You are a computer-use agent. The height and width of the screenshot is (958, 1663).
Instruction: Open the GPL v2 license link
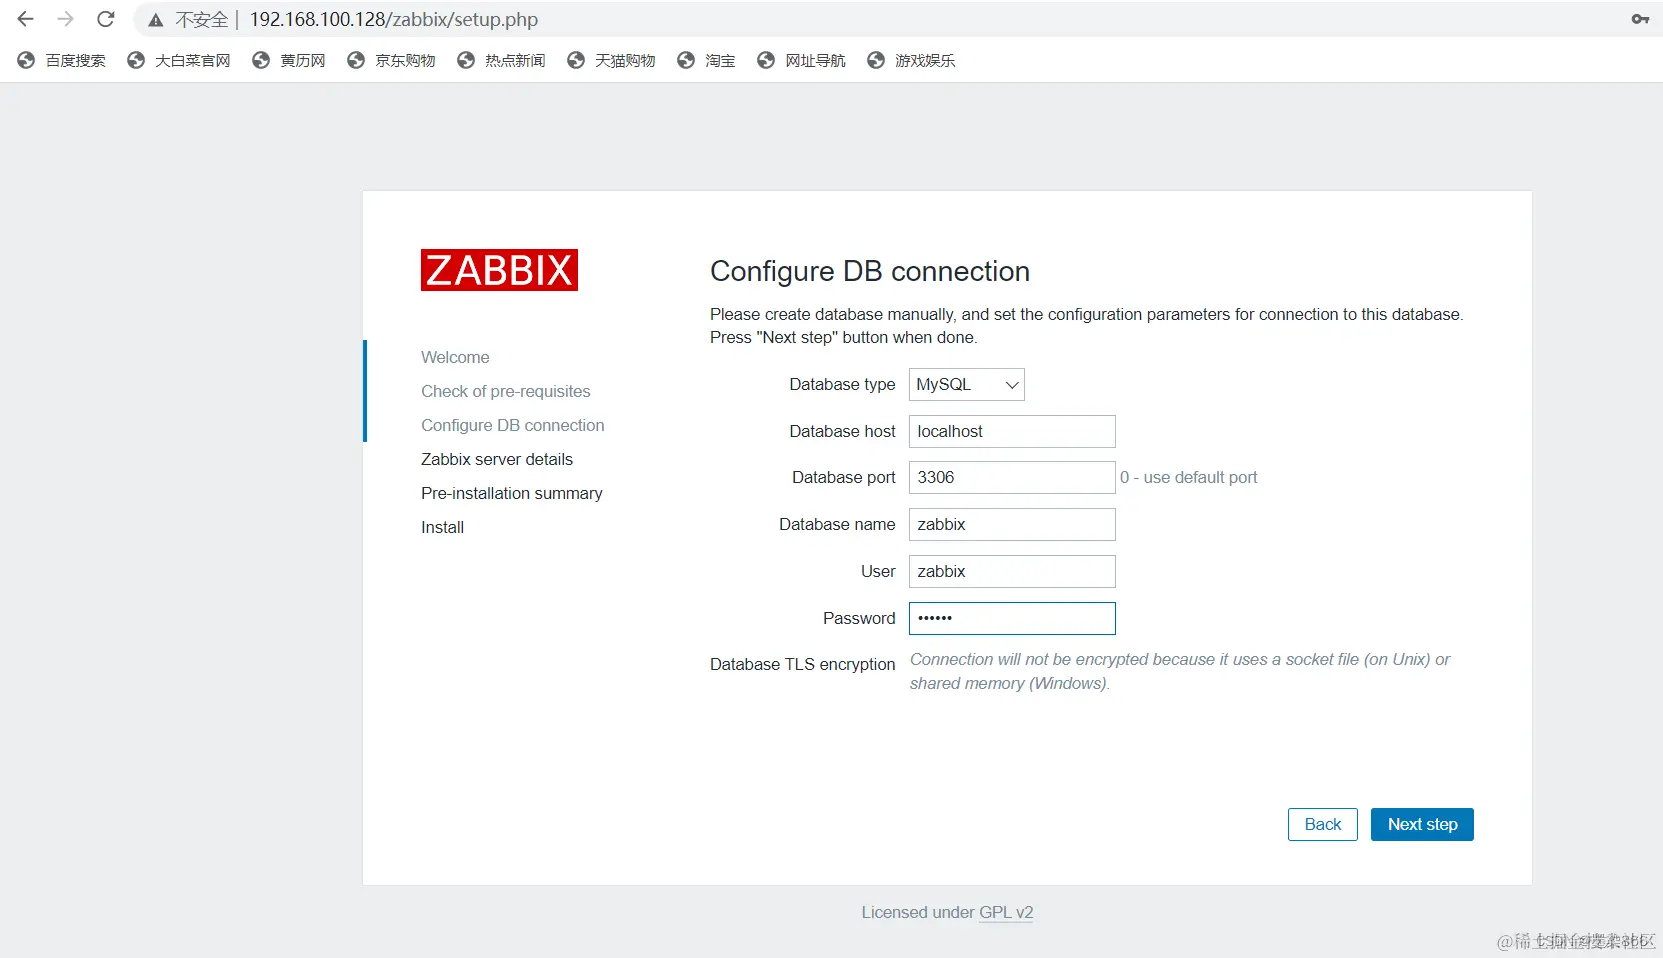pyautogui.click(x=1006, y=912)
